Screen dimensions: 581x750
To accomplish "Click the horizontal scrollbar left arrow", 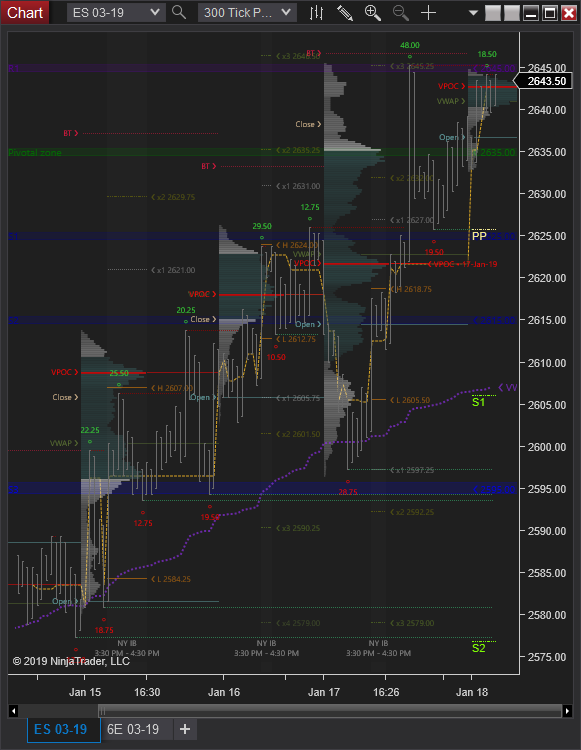I will pos(13,711).
